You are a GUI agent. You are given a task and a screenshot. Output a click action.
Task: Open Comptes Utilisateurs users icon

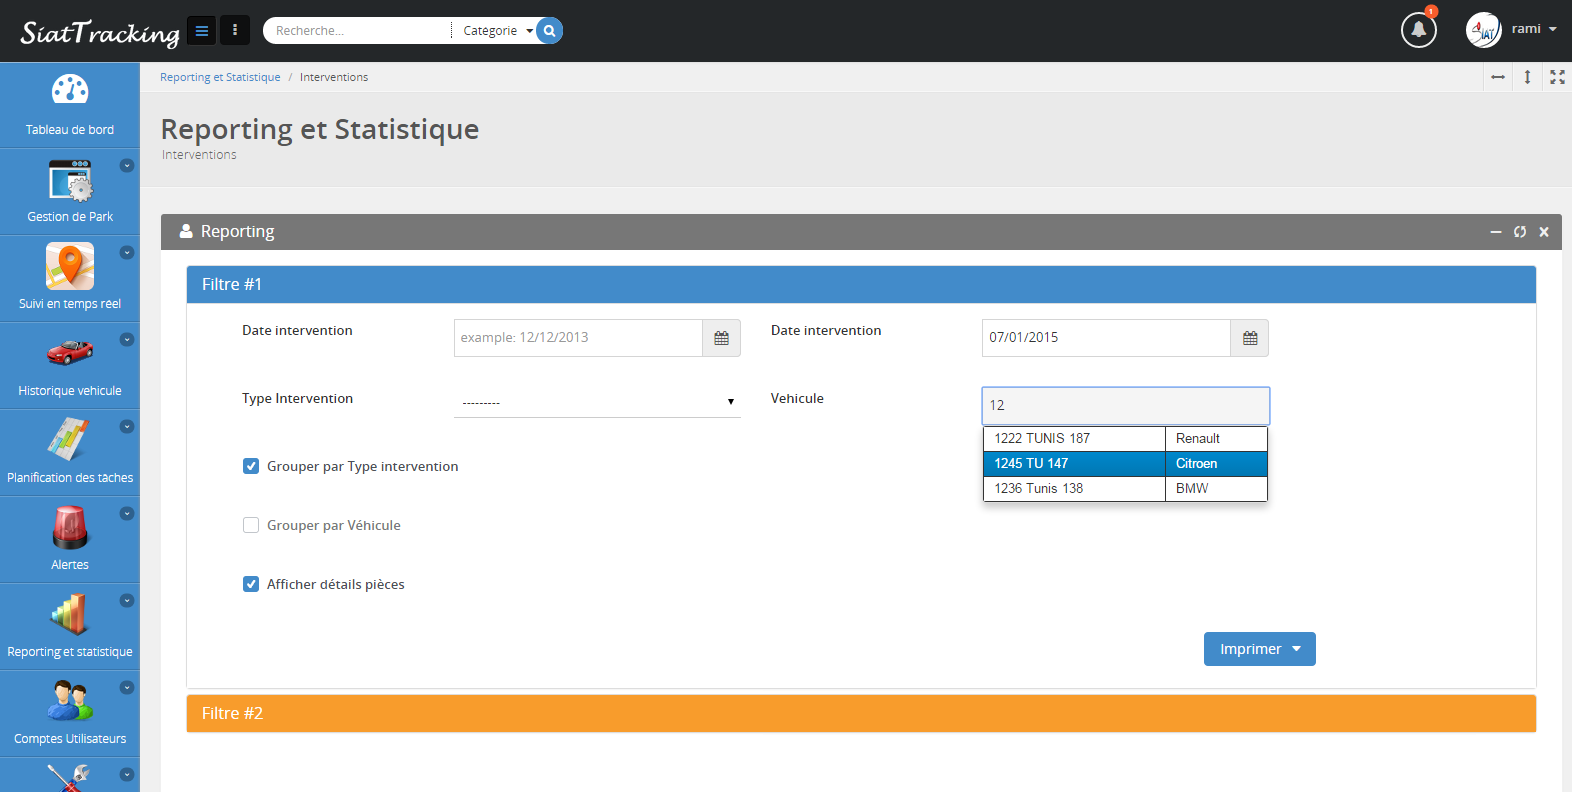click(x=70, y=701)
